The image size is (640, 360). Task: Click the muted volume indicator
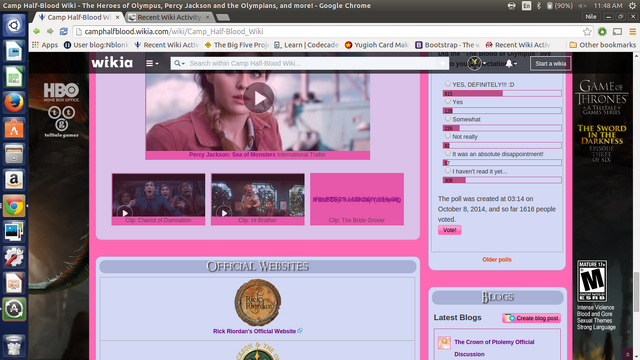[582, 5]
